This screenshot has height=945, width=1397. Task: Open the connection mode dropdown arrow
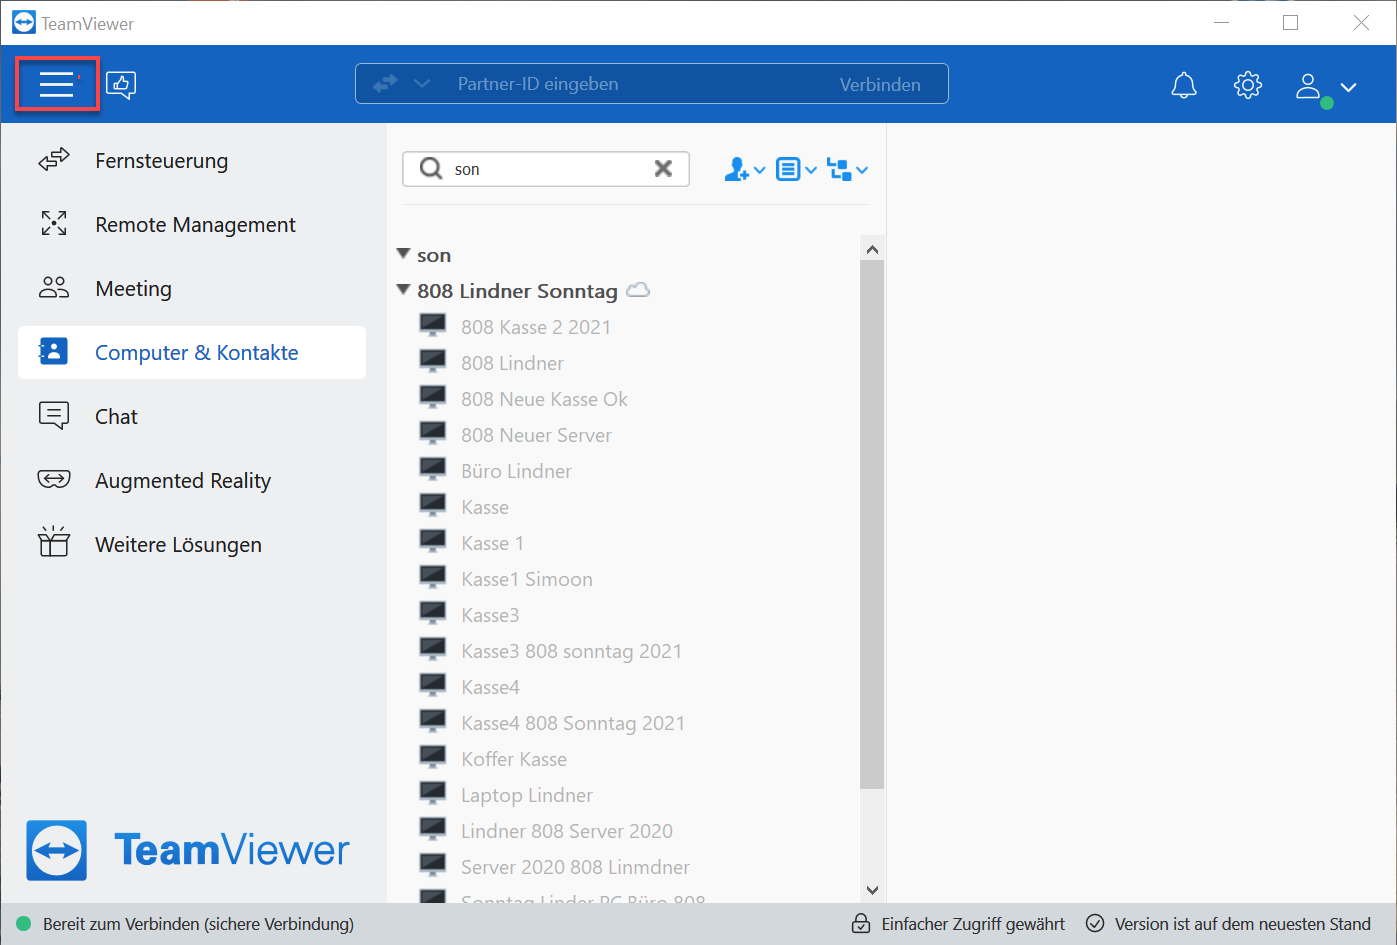422,84
